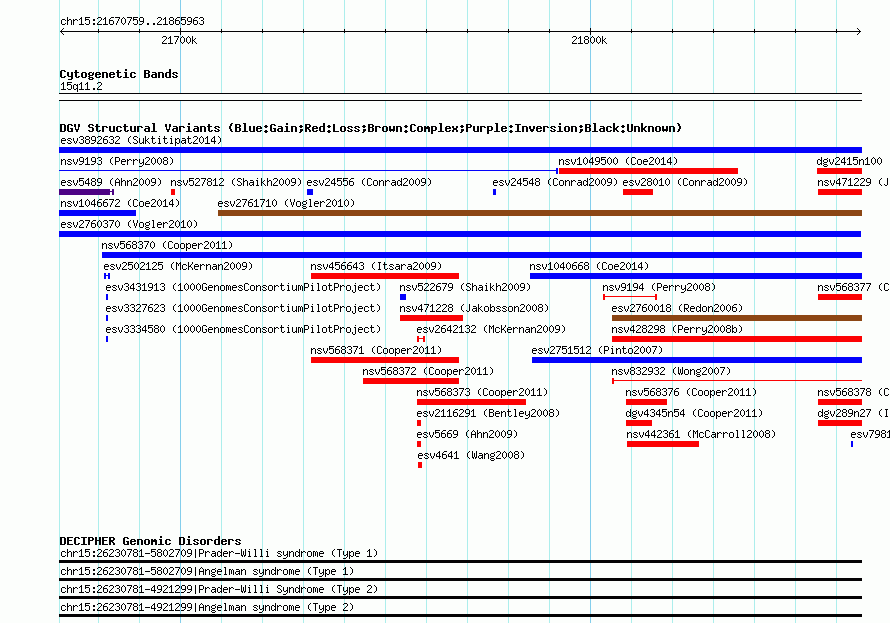Click the esv3892632 (Suktitipat2014) variant label
This screenshot has height=623, width=890.
point(141,140)
